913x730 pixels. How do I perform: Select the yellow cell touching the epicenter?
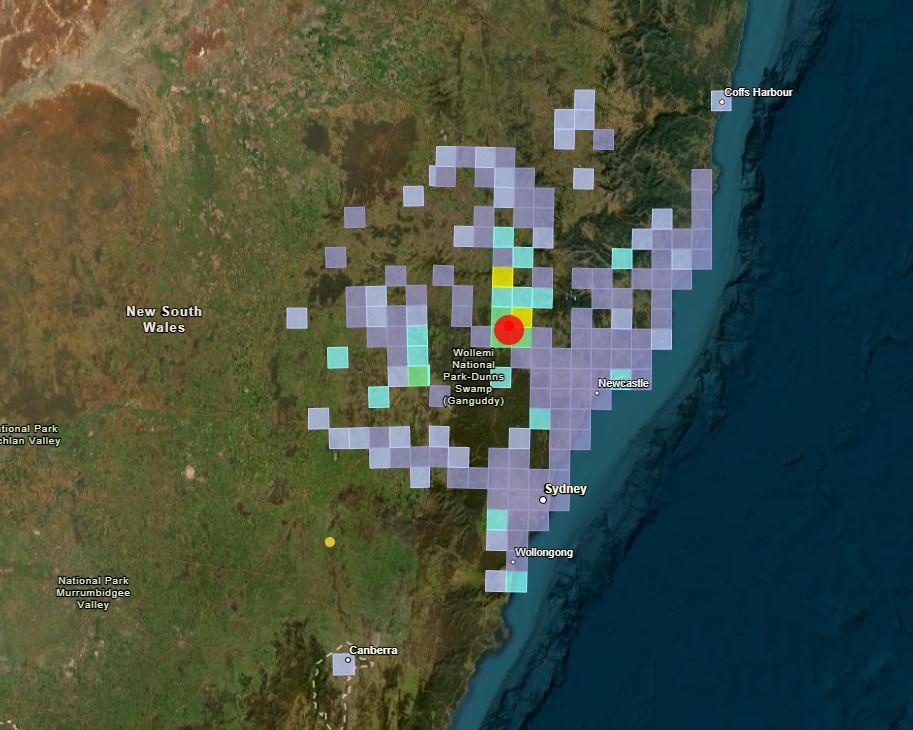[524, 318]
